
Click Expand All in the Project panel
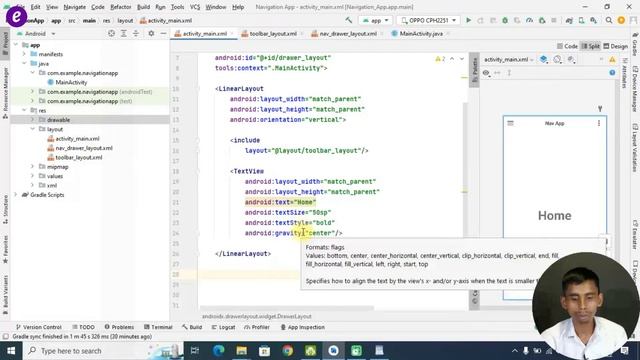[124, 33]
